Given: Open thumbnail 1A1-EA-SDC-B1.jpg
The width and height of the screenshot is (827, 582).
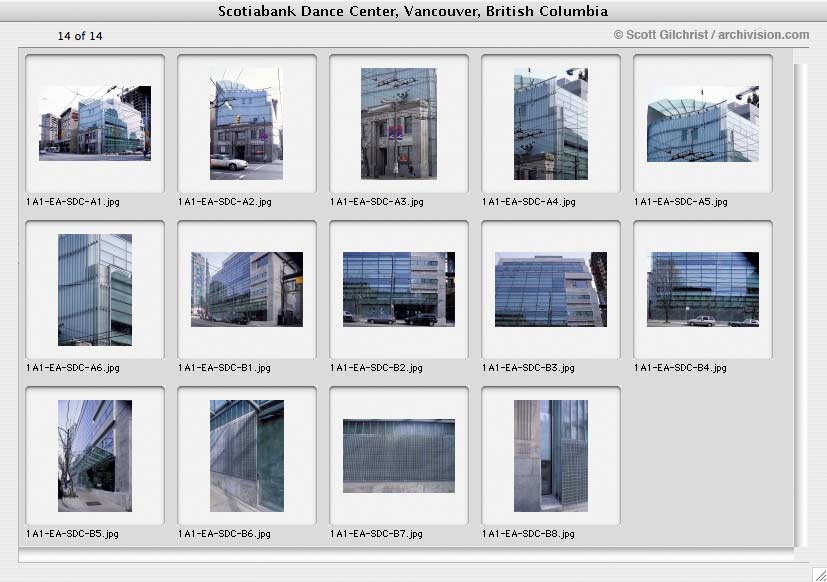Looking at the screenshot, I should coord(247,289).
